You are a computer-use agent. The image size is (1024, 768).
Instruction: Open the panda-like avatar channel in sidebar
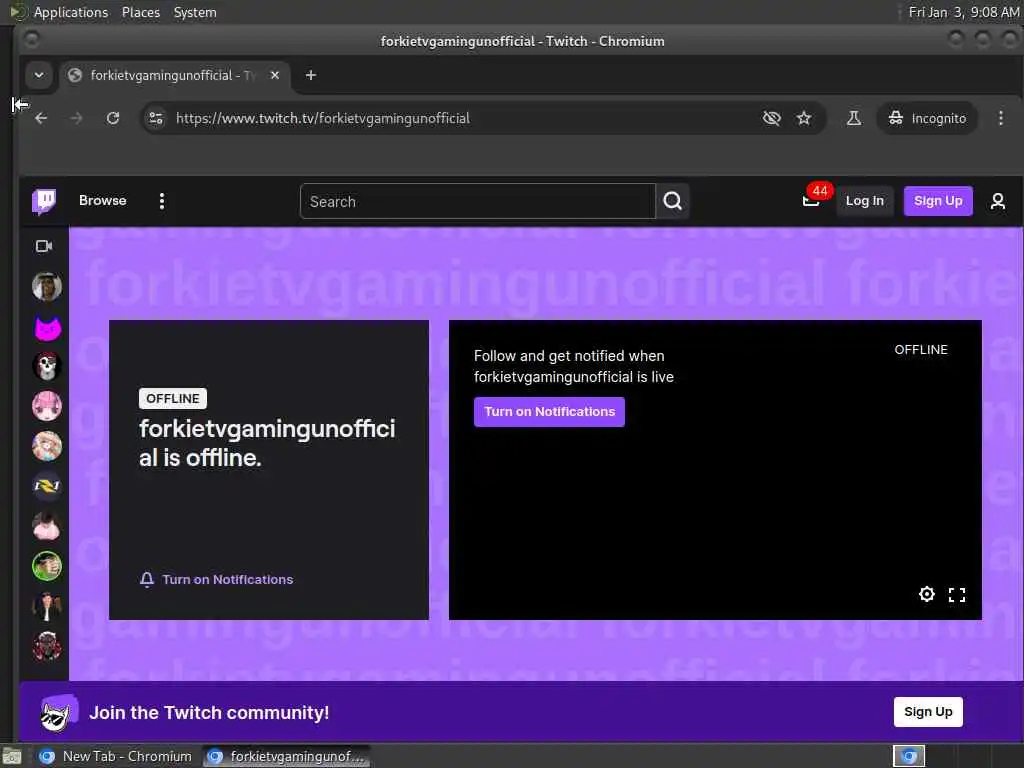coord(47,366)
